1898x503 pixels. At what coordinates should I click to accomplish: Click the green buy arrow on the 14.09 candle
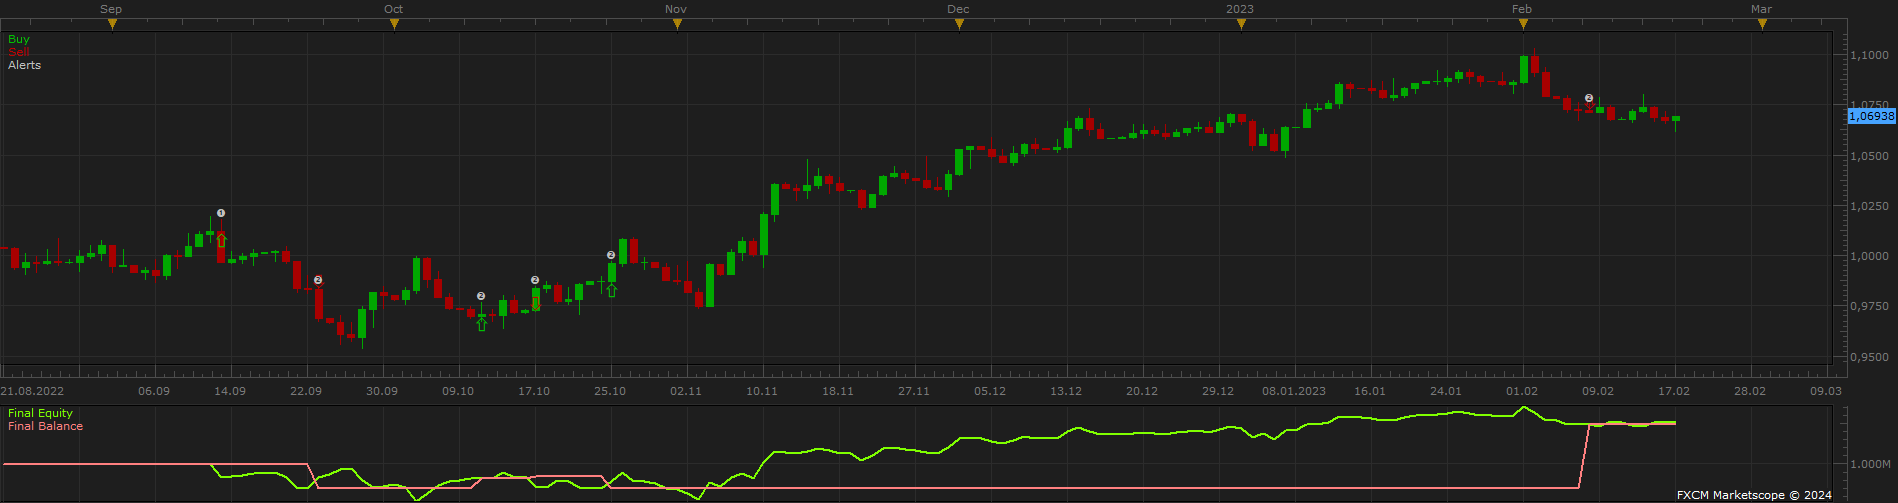221,240
